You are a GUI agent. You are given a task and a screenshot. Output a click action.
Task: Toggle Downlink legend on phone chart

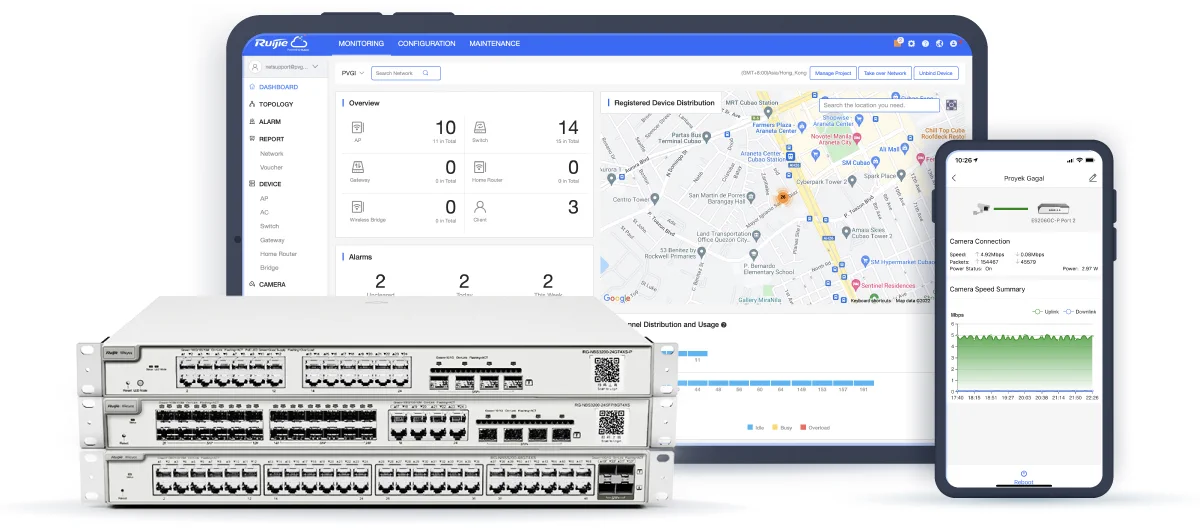pyautogui.click(x=1080, y=311)
